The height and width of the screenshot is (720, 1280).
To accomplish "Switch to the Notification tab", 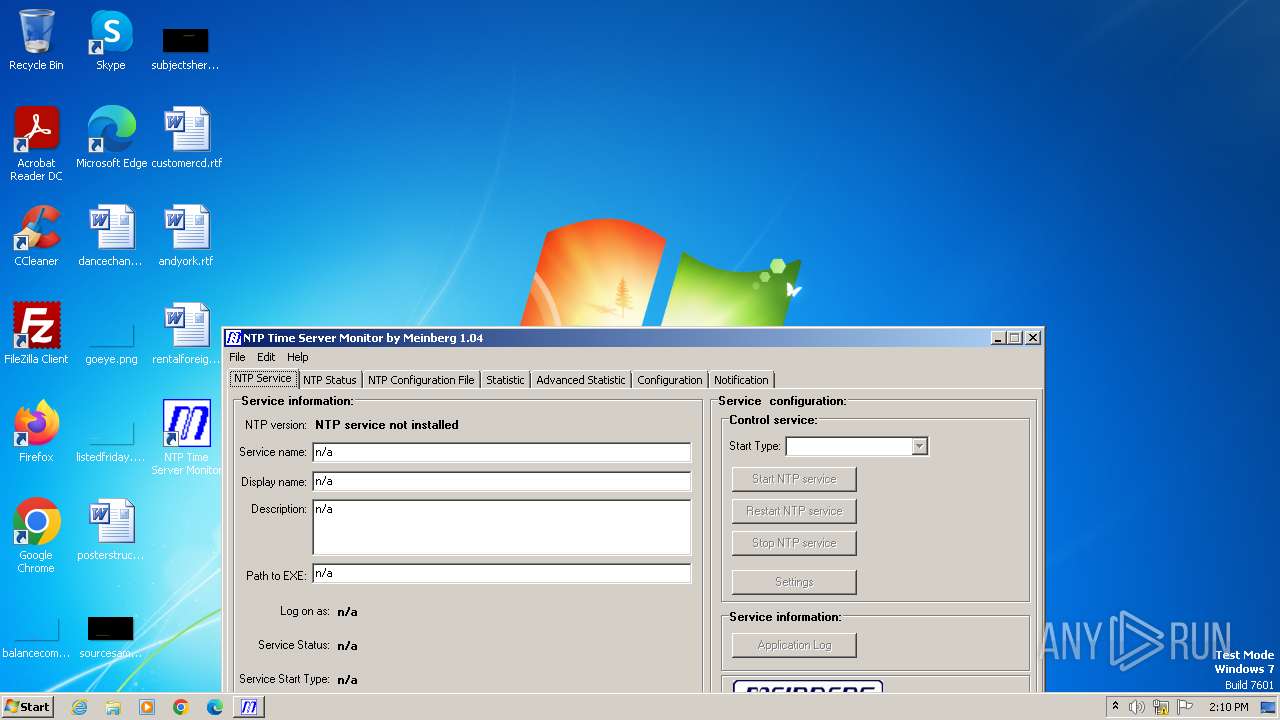I will (x=741, y=380).
